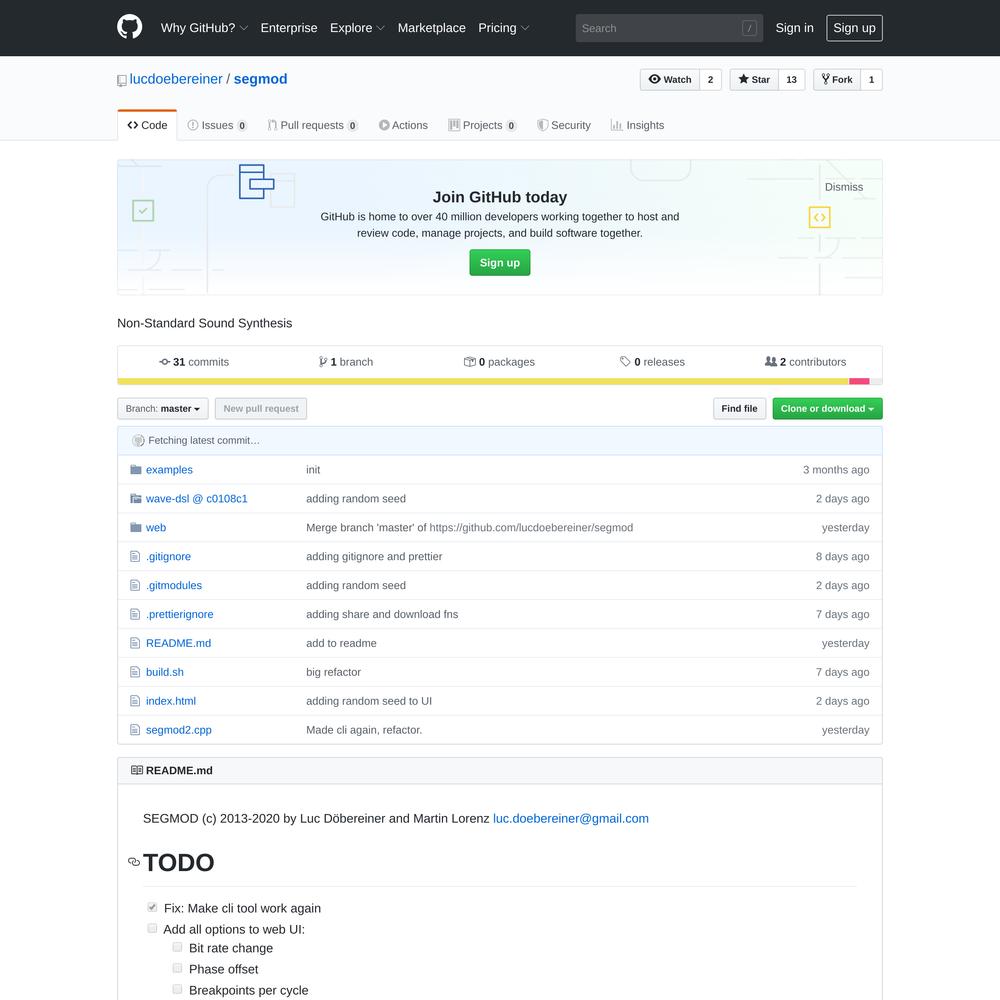Click the file icon for .prettierignore

click(135, 614)
